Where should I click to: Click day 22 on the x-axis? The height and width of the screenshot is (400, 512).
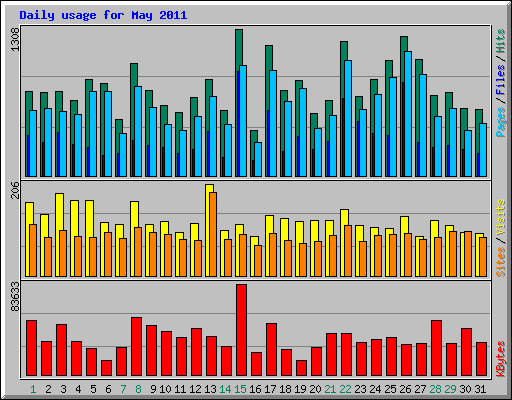345,389
